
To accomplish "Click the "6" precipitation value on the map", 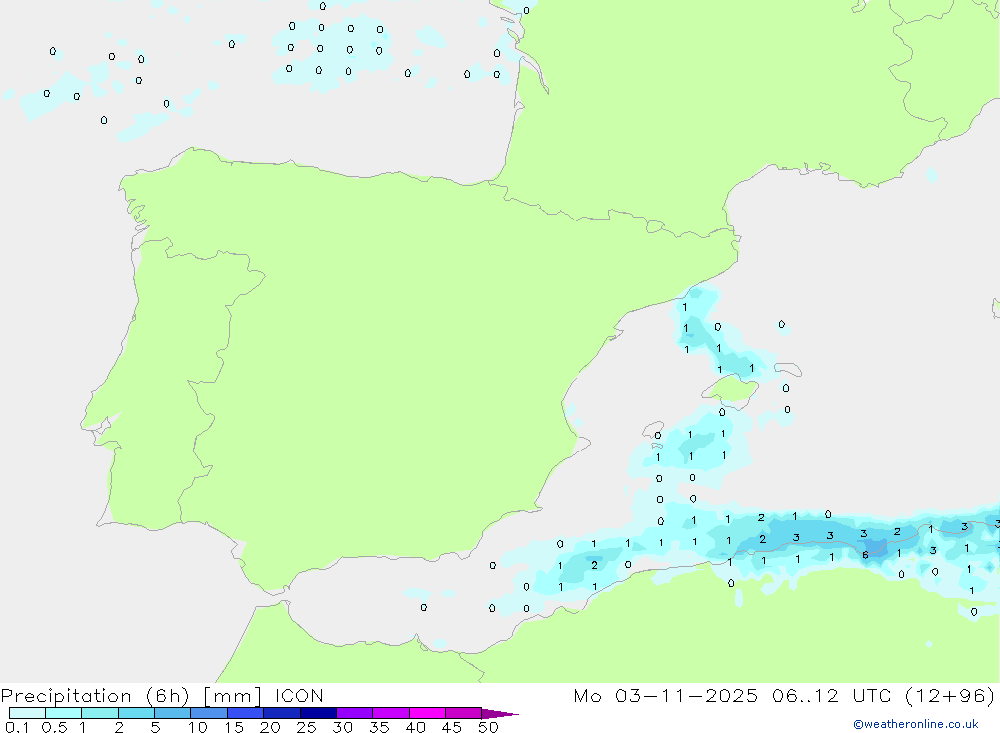I will [865, 555].
